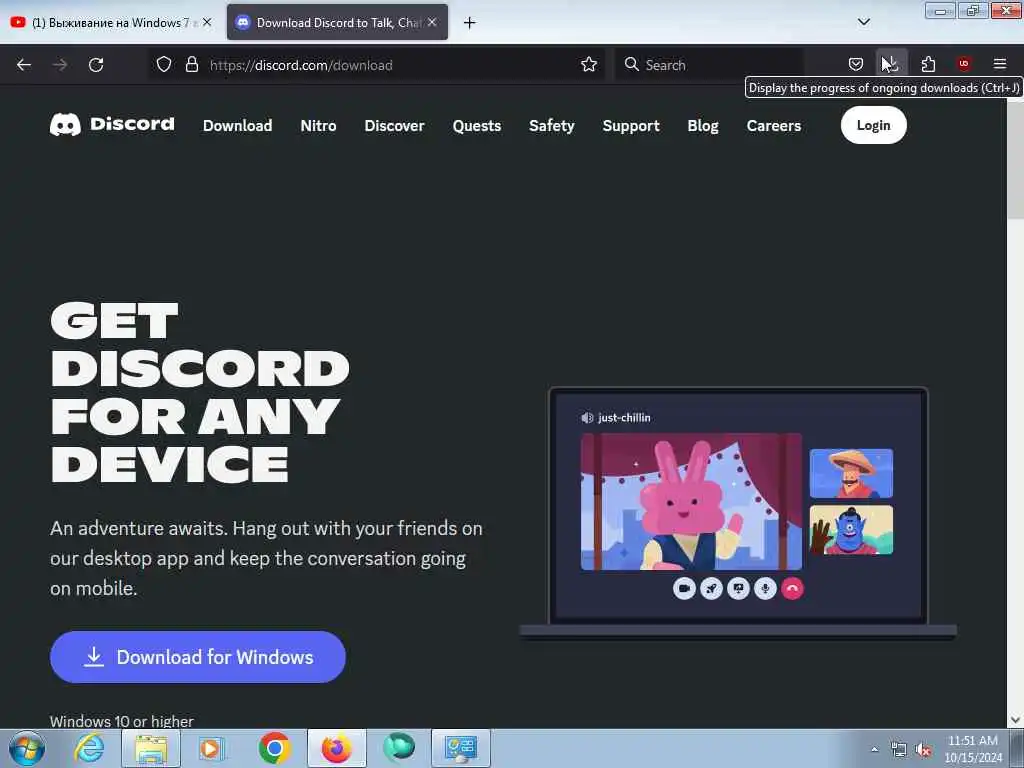Click the 'Windows 10 or higher' text
1024x768 pixels.
coord(122,721)
